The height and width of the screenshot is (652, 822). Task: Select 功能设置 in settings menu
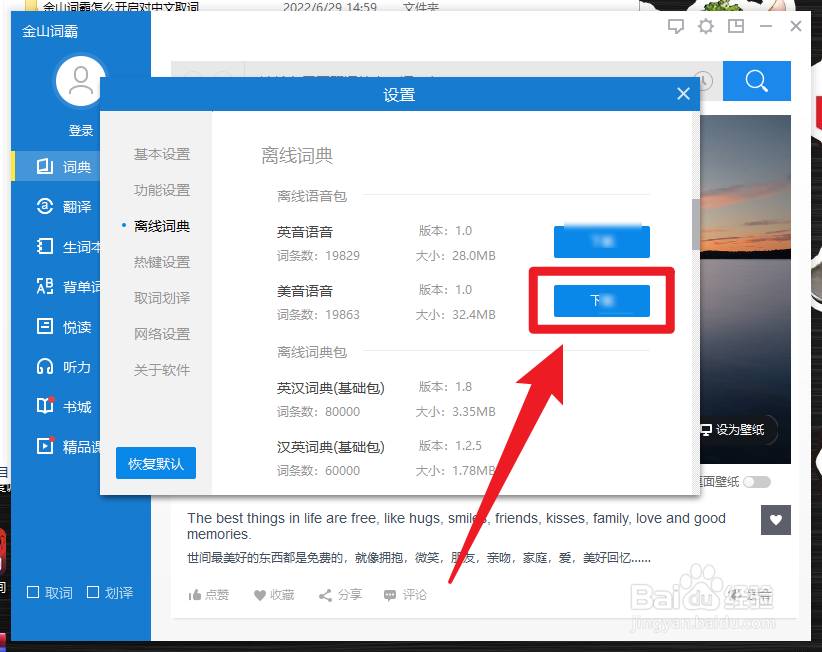pyautogui.click(x=161, y=190)
